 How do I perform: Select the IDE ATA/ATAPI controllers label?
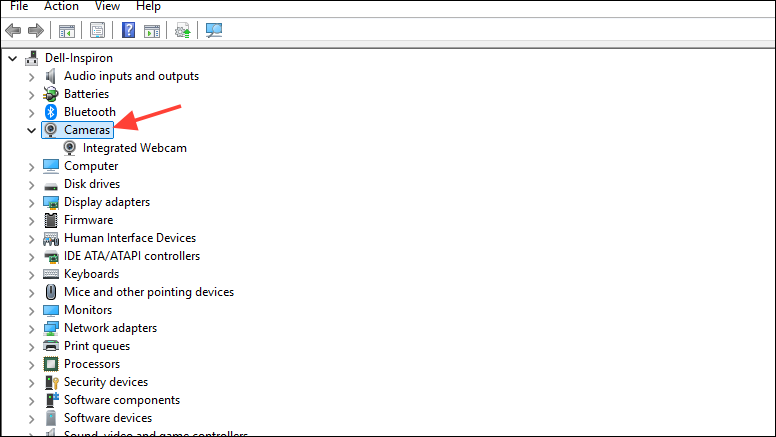pos(132,256)
